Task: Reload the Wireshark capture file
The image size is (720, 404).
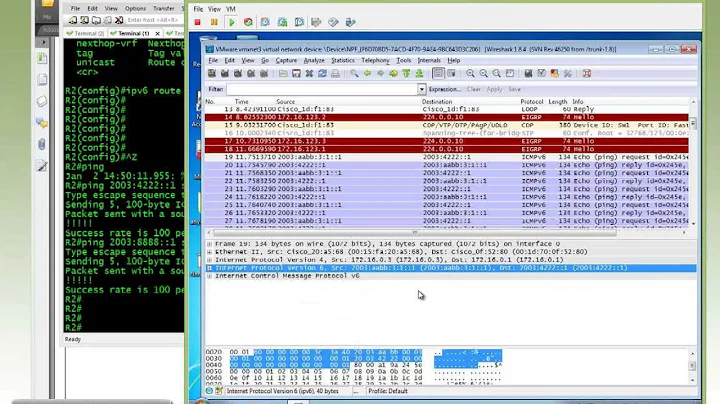Action: (322, 73)
